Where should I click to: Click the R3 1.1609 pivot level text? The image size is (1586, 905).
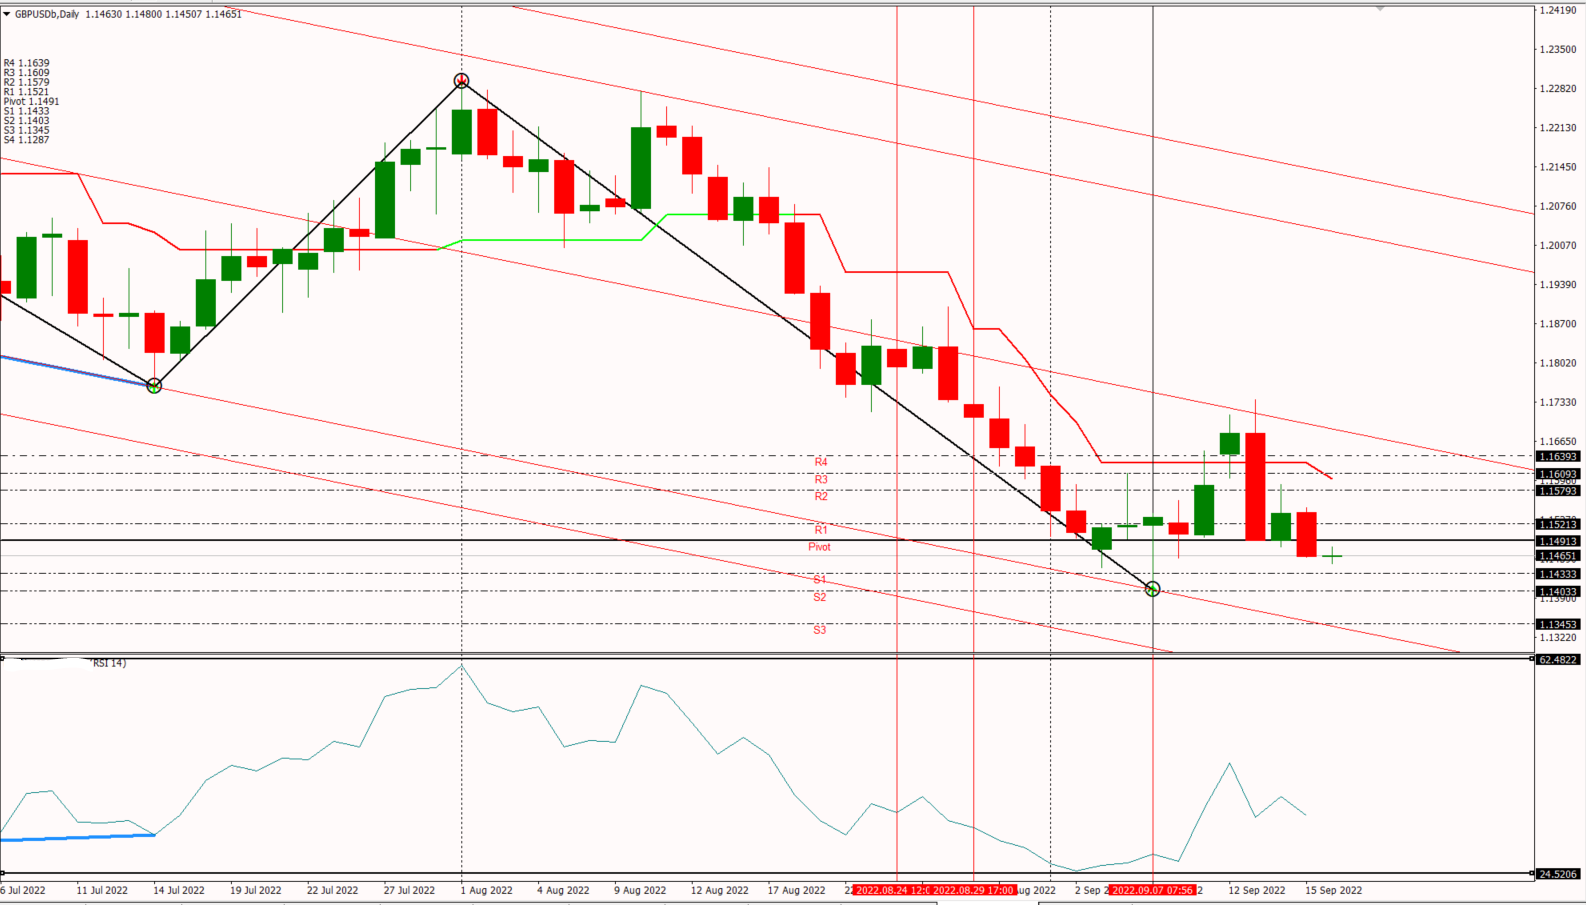point(26,73)
